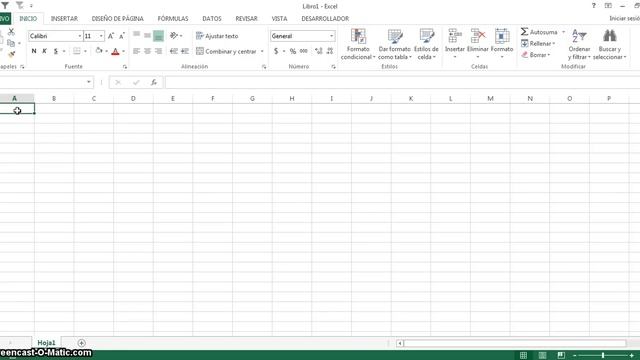The height and width of the screenshot is (360, 640).
Task: Increase font size with the large A icon
Action: coord(111,36)
